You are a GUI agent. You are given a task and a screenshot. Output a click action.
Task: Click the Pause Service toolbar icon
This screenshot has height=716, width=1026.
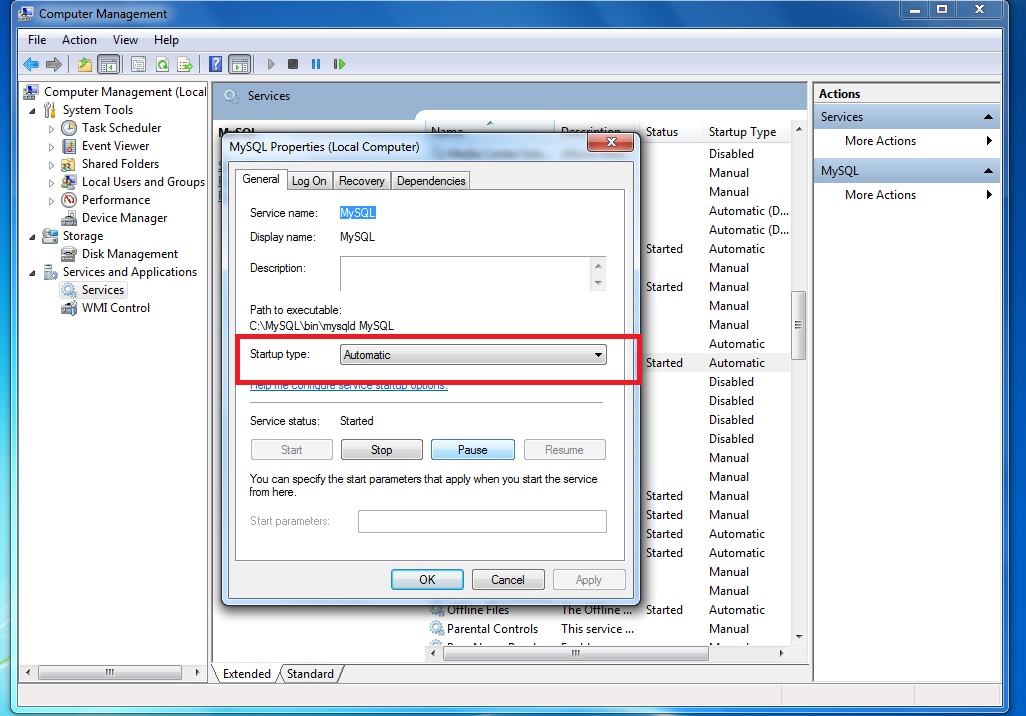316,64
